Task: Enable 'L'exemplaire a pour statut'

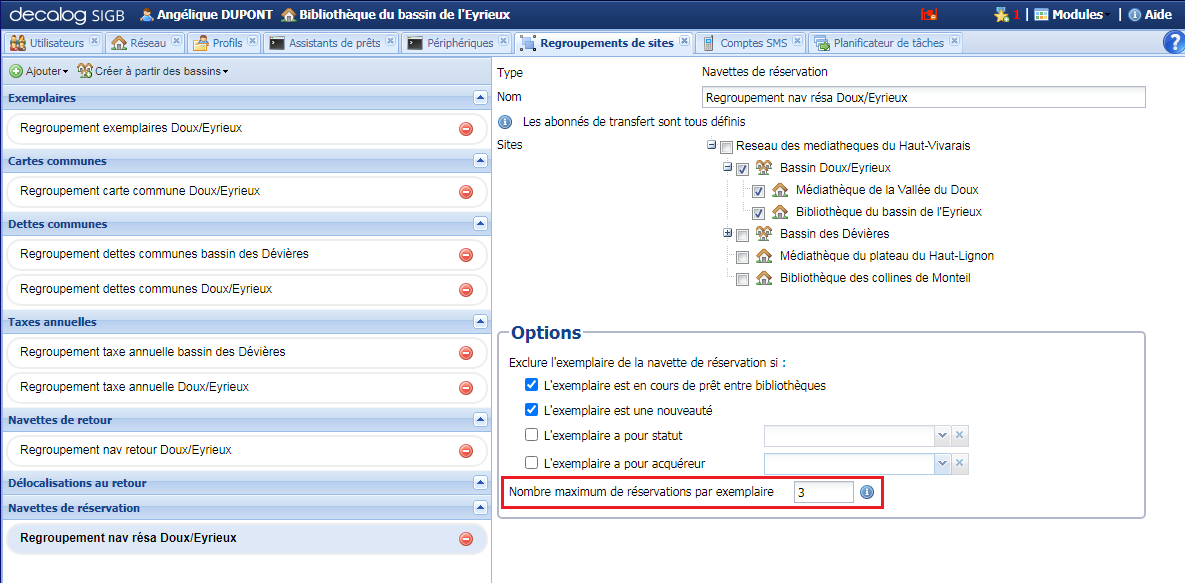Action: [x=532, y=435]
